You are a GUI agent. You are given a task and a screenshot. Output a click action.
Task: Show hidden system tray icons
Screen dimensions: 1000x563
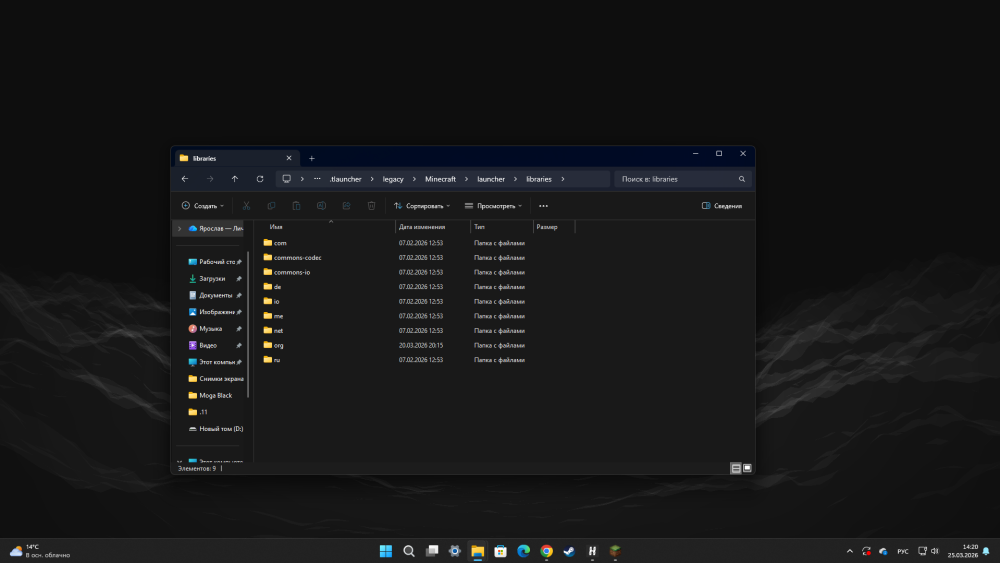pyautogui.click(x=849, y=551)
